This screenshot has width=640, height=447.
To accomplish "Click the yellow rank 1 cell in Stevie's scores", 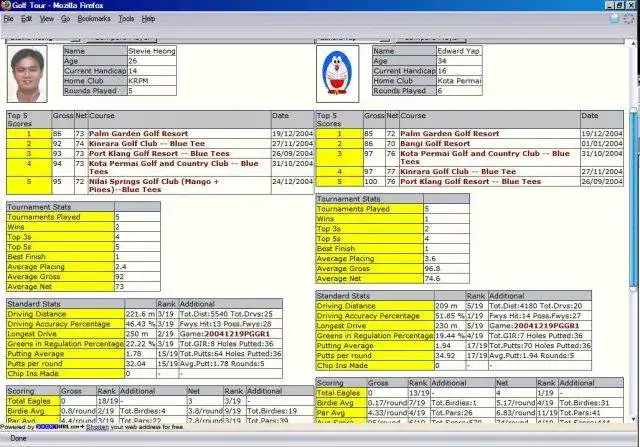I will (x=29, y=133).
